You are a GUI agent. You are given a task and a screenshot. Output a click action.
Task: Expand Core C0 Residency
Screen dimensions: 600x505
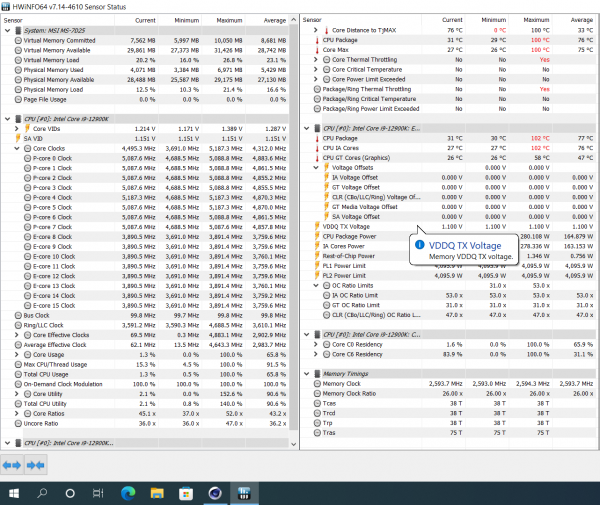click(x=316, y=344)
